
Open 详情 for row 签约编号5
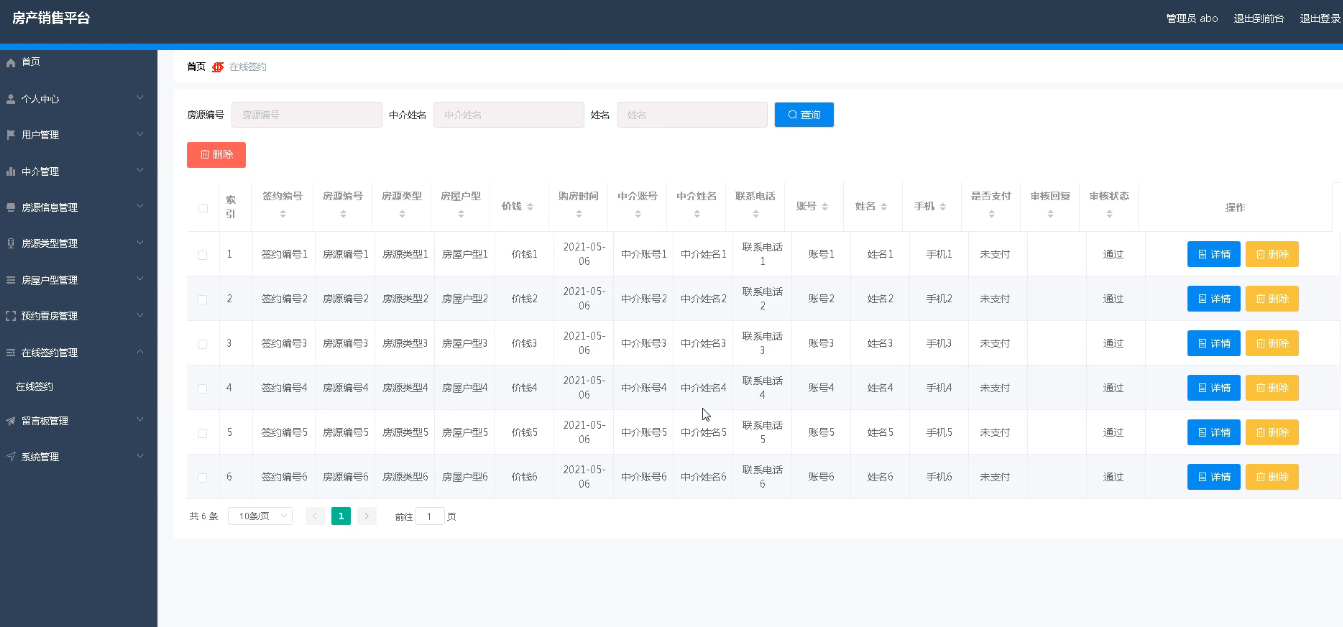(1214, 433)
